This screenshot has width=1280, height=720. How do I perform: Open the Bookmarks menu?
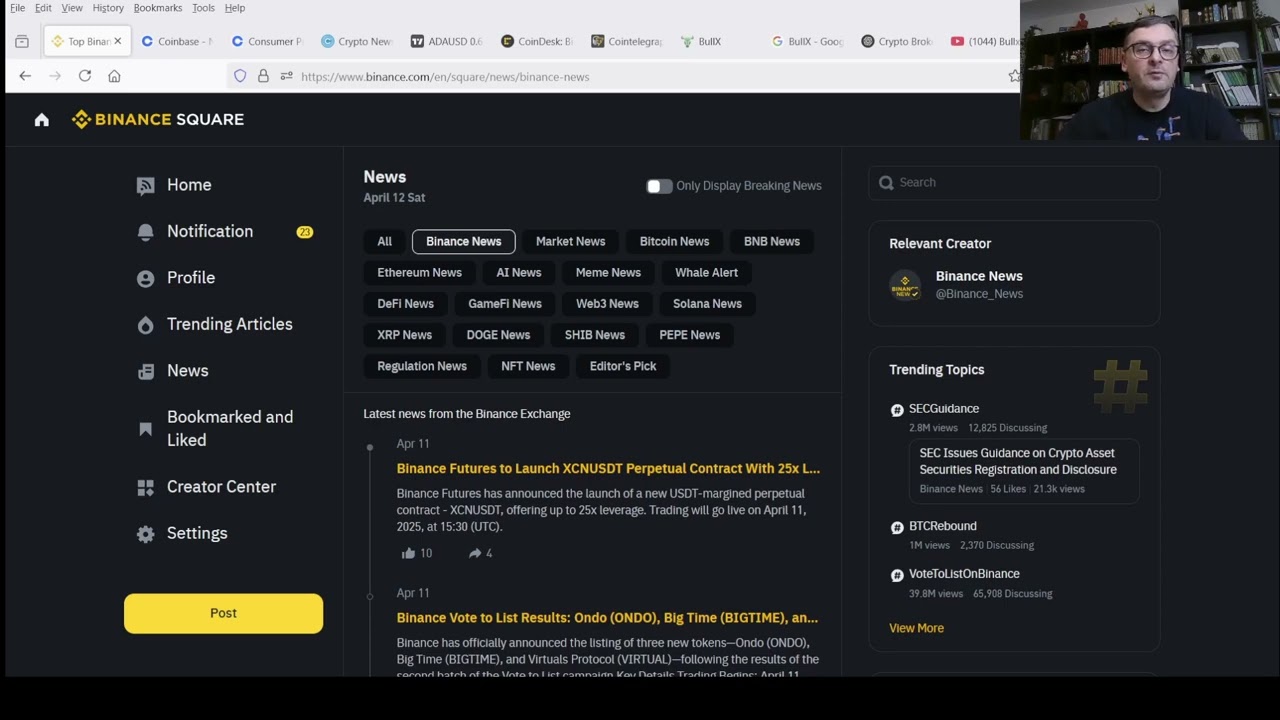tap(158, 8)
